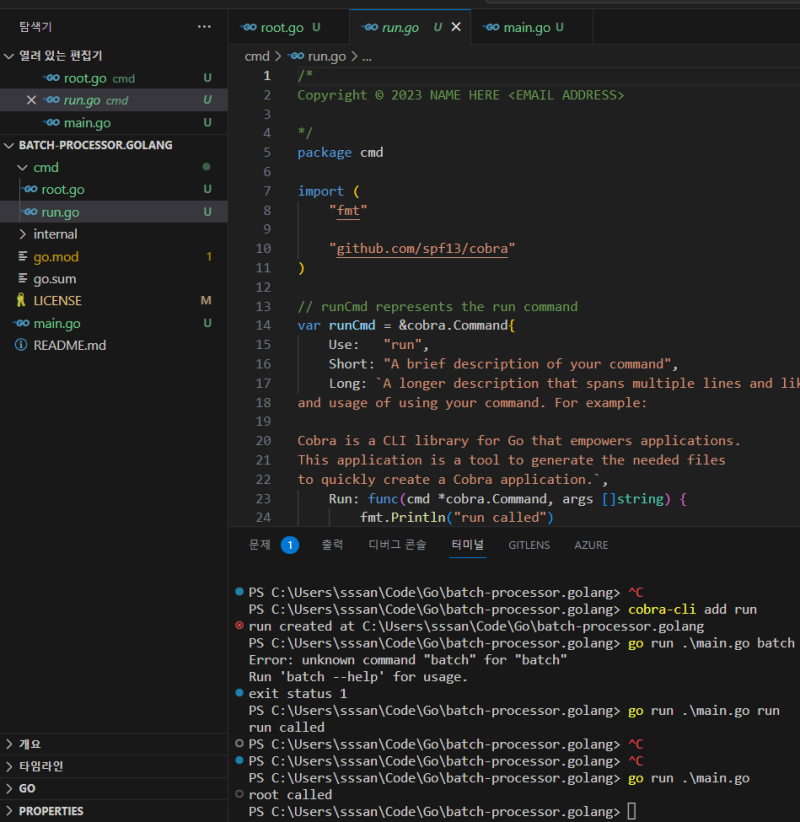
Task: Close the run.go editor tab
Action: [457, 27]
